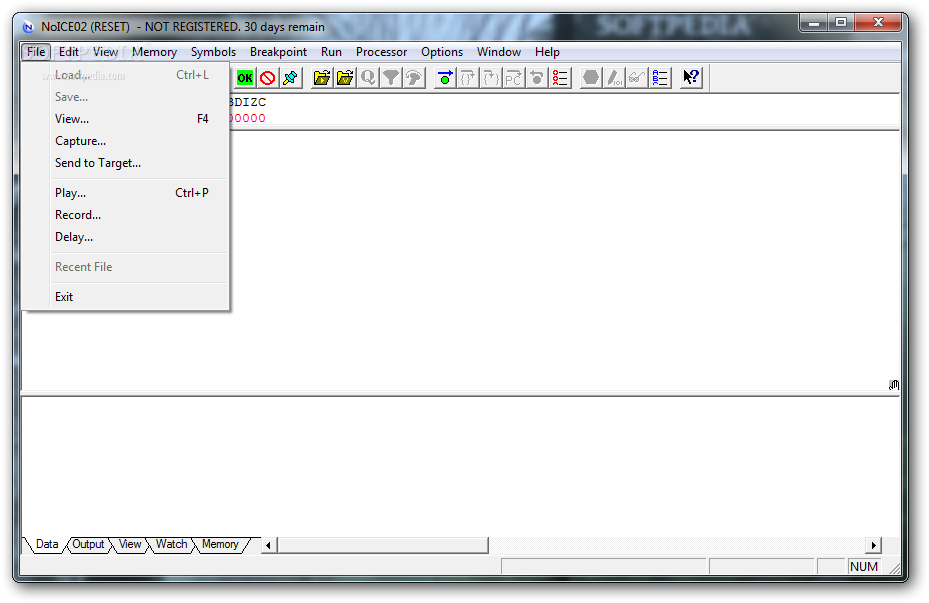The height and width of the screenshot is (603, 929).
Task: Click the blue pushpin toolbar icon
Action: pos(291,78)
